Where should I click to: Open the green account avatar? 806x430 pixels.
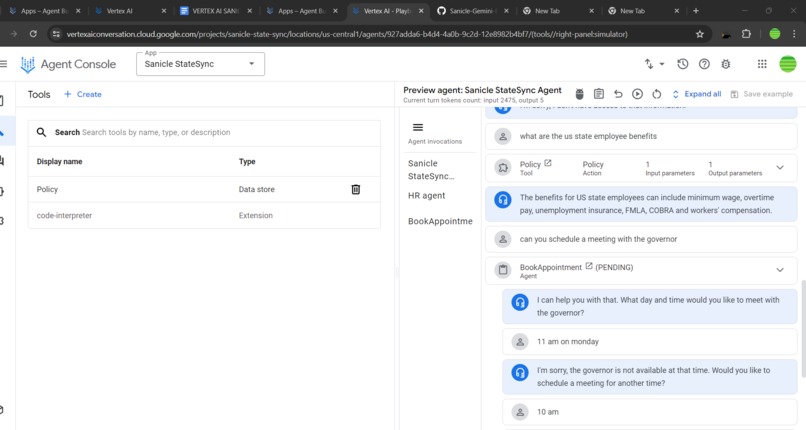(787, 64)
